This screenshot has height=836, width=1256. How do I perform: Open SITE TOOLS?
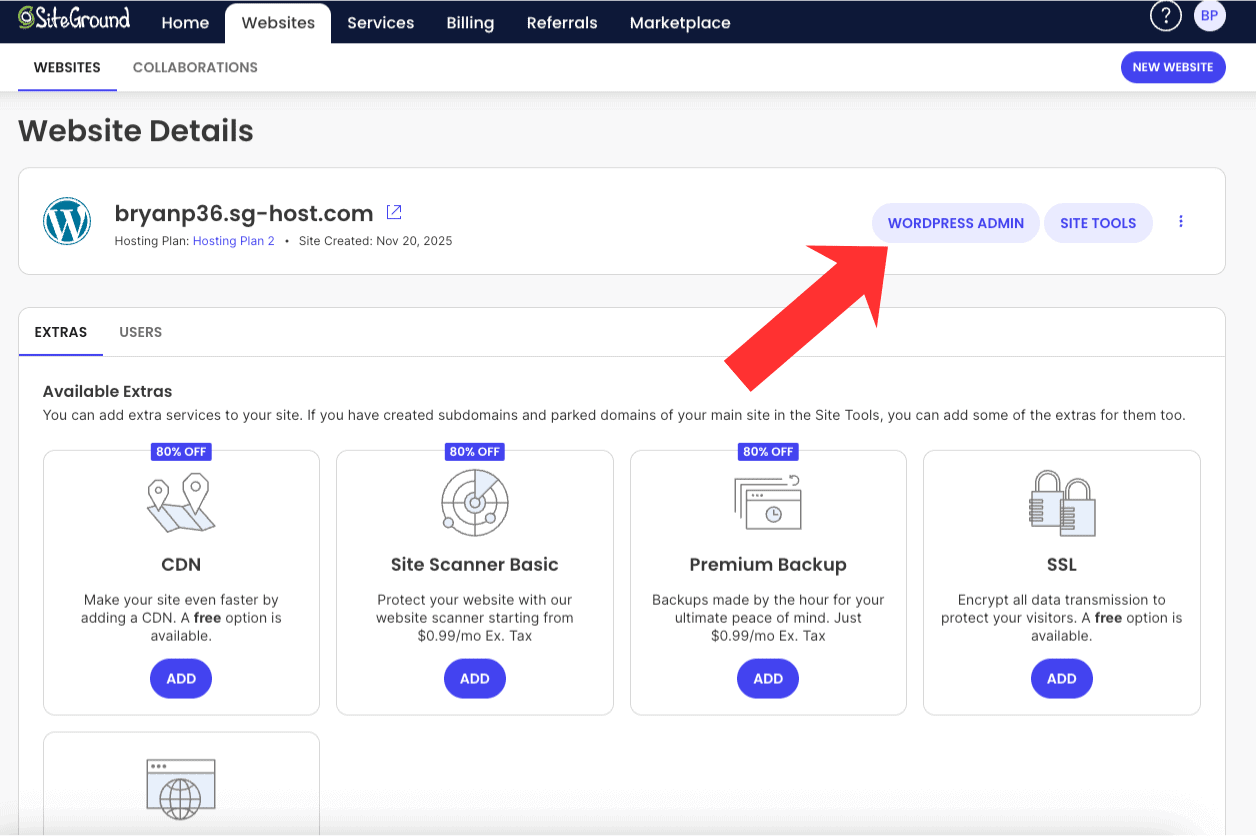(x=1098, y=223)
